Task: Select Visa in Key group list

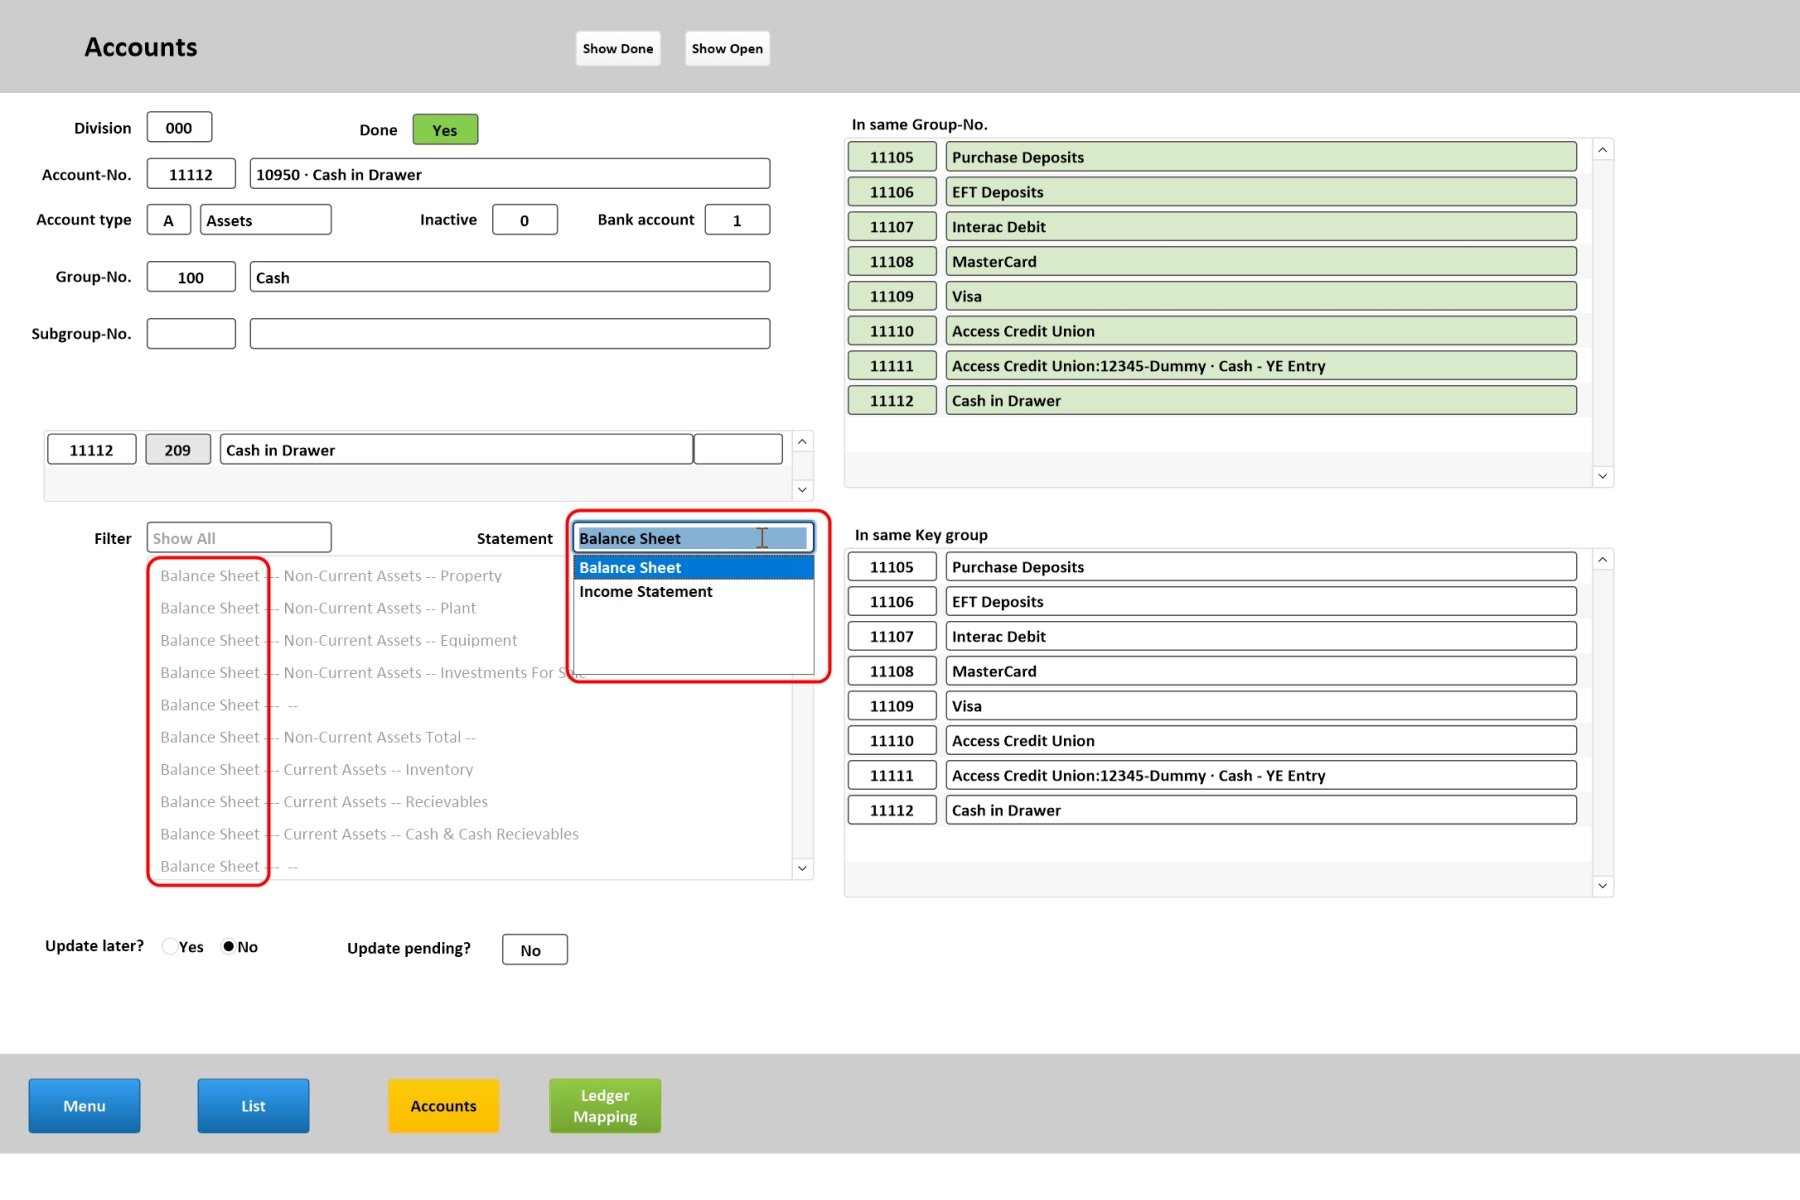Action: 1261,706
